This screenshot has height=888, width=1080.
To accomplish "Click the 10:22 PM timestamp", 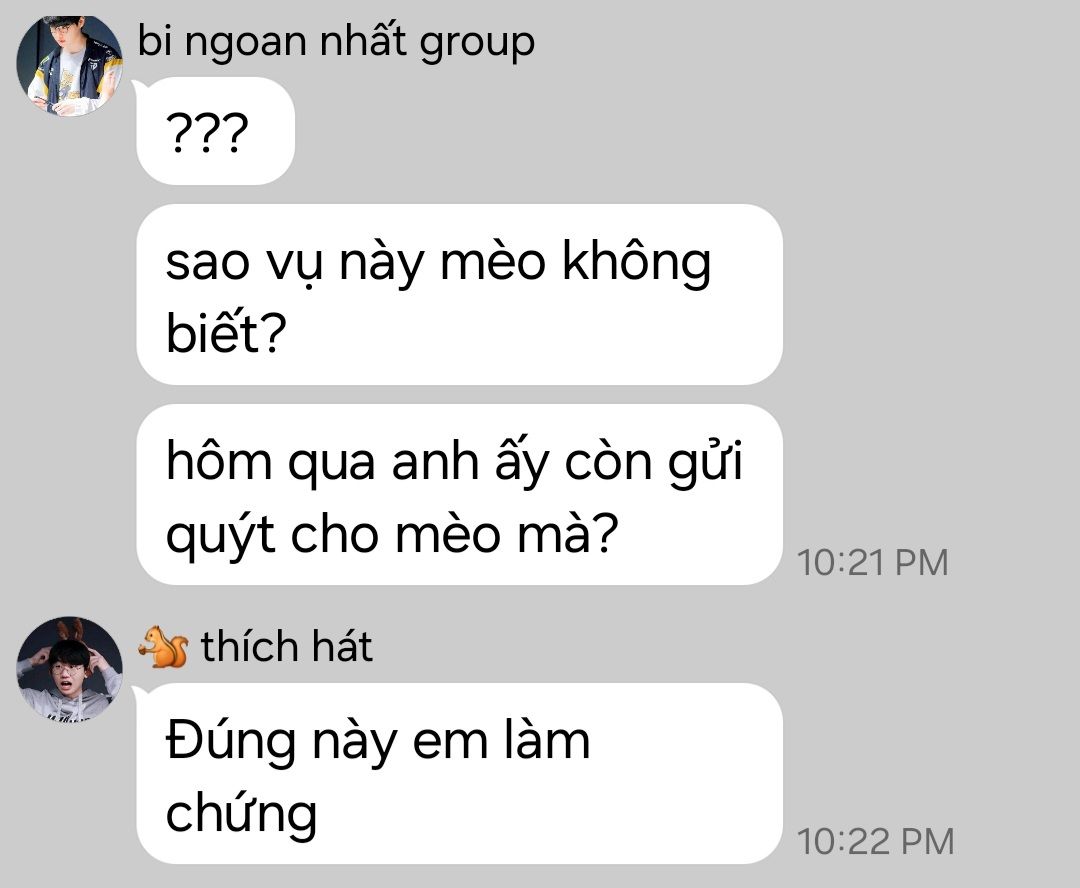I will pos(875,841).
